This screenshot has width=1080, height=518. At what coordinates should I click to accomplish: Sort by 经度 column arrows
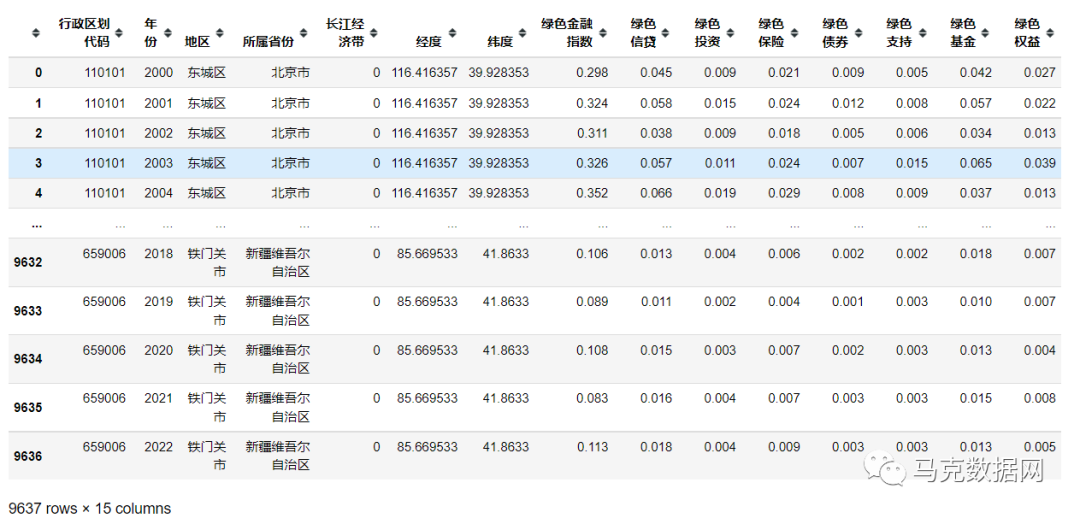pyautogui.click(x=452, y=32)
